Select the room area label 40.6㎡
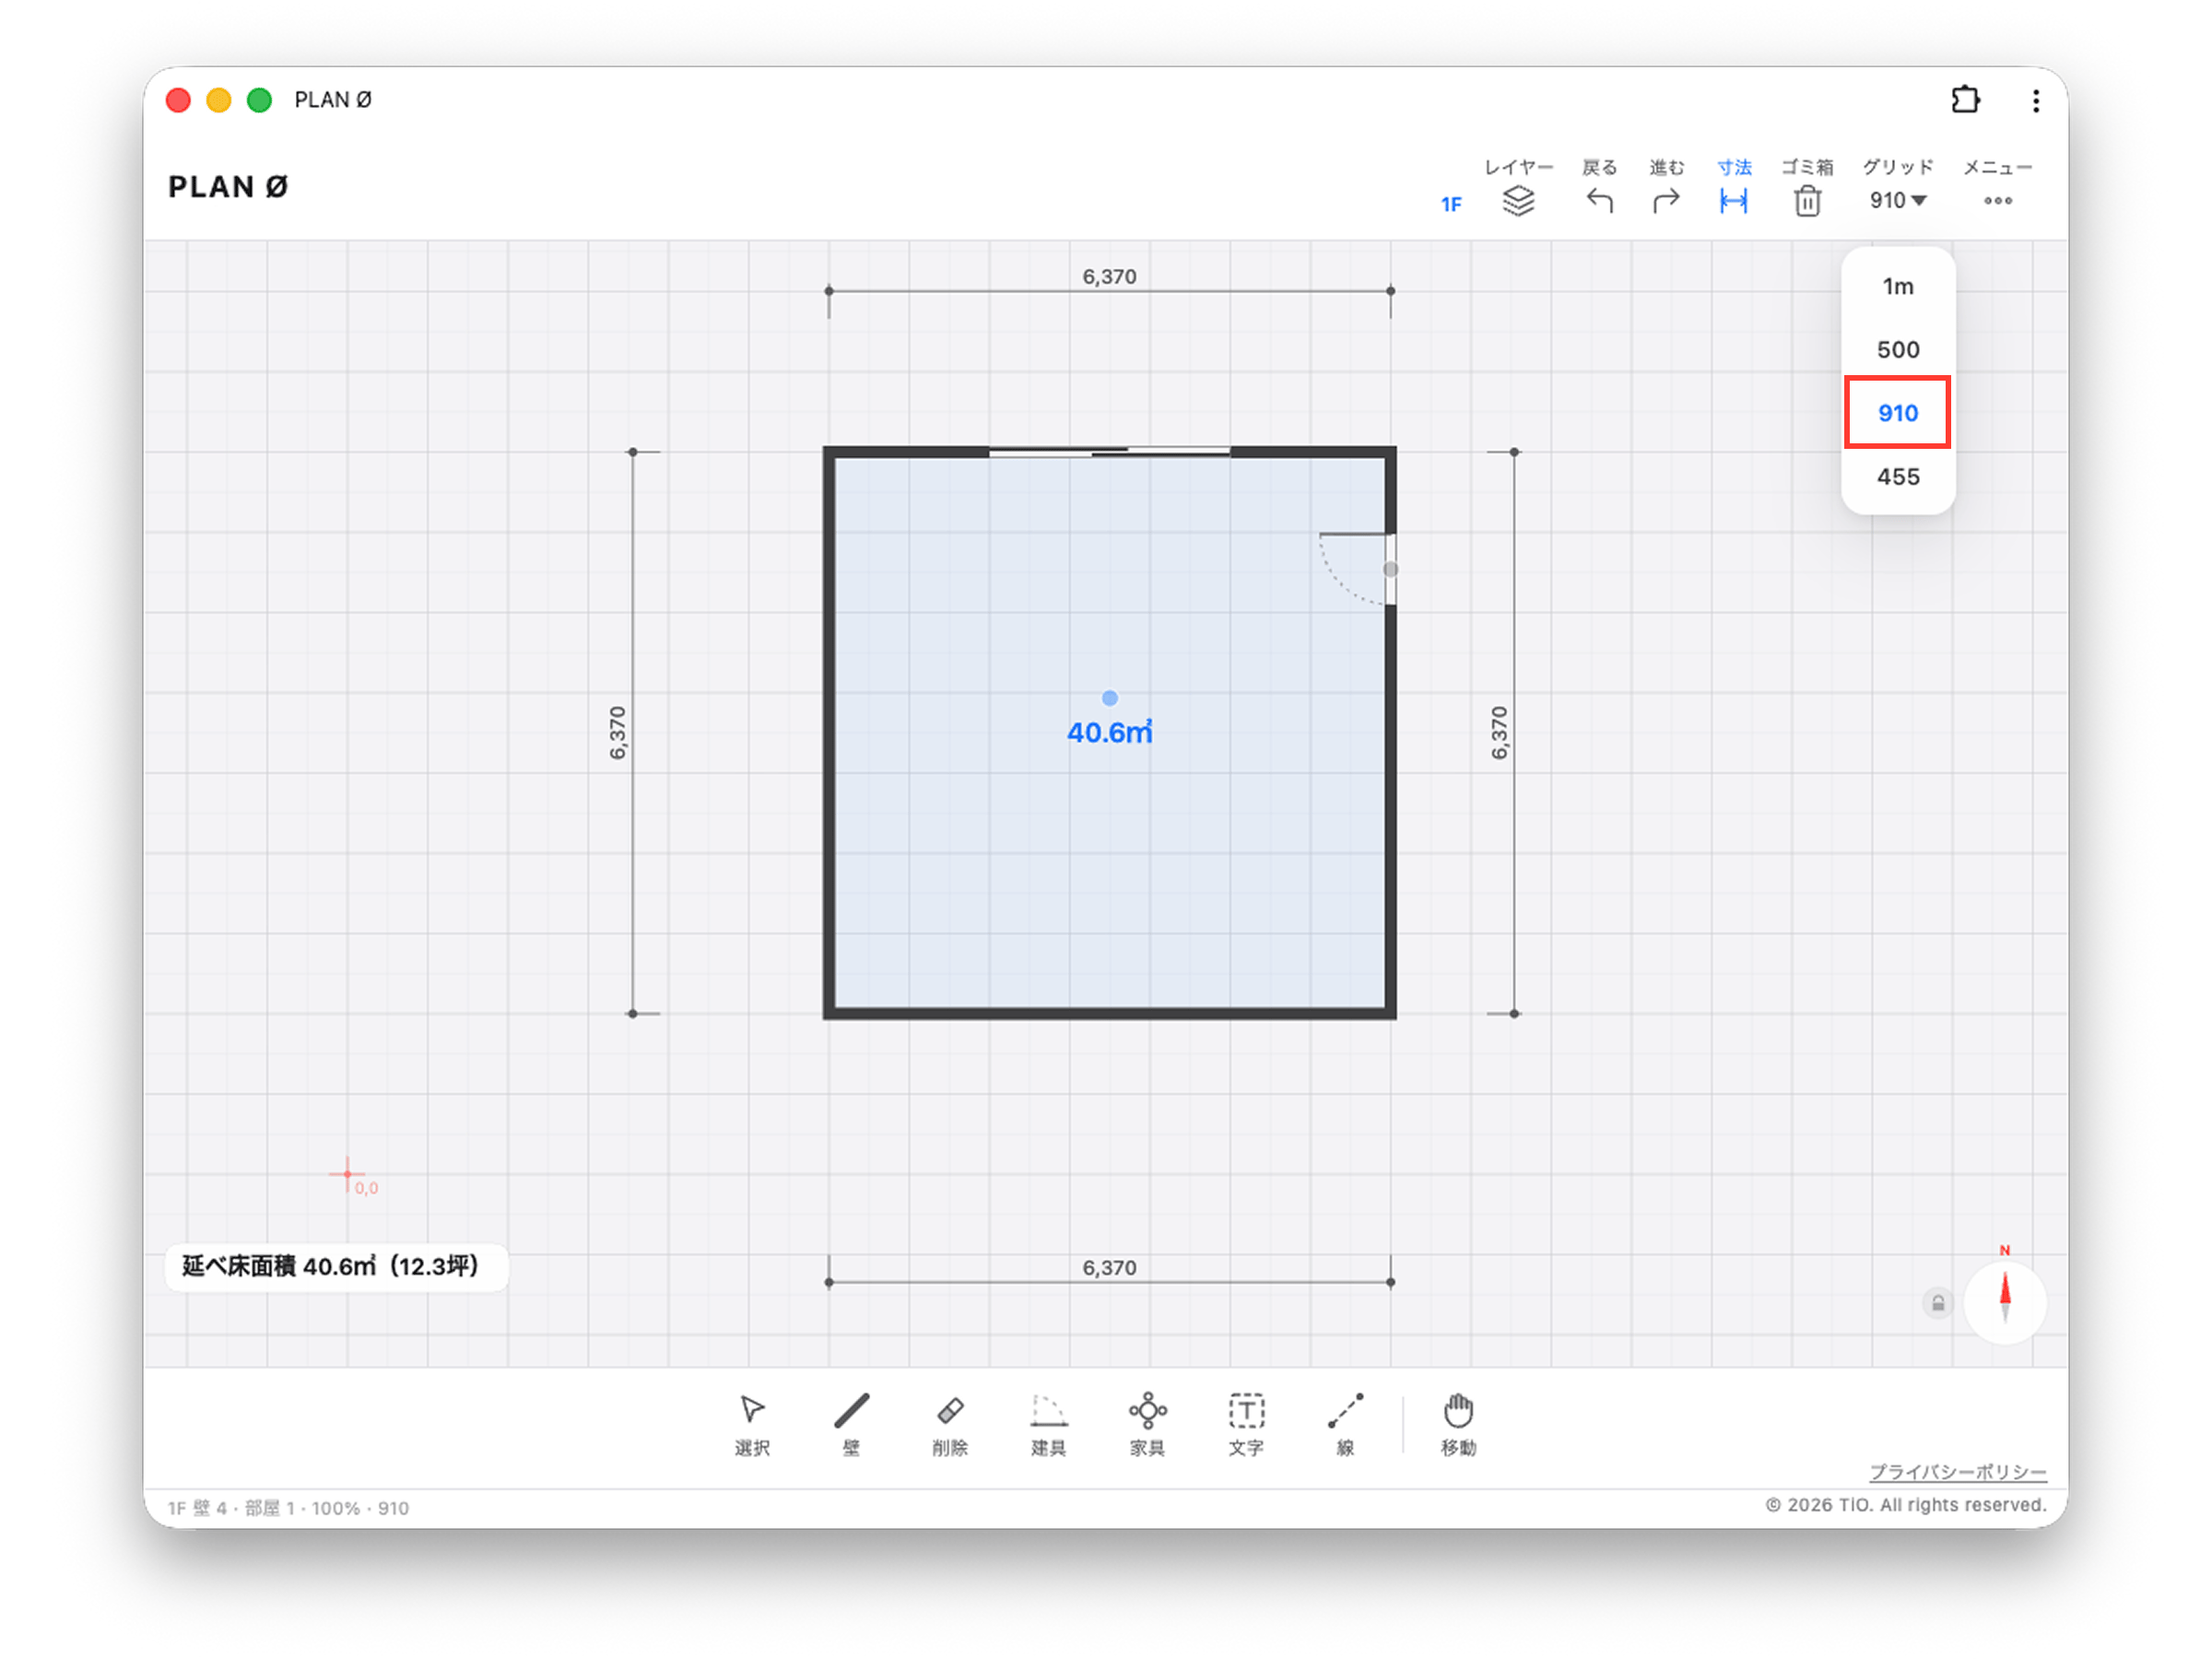Screen dimensions: 2212x1659 point(1109,733)
